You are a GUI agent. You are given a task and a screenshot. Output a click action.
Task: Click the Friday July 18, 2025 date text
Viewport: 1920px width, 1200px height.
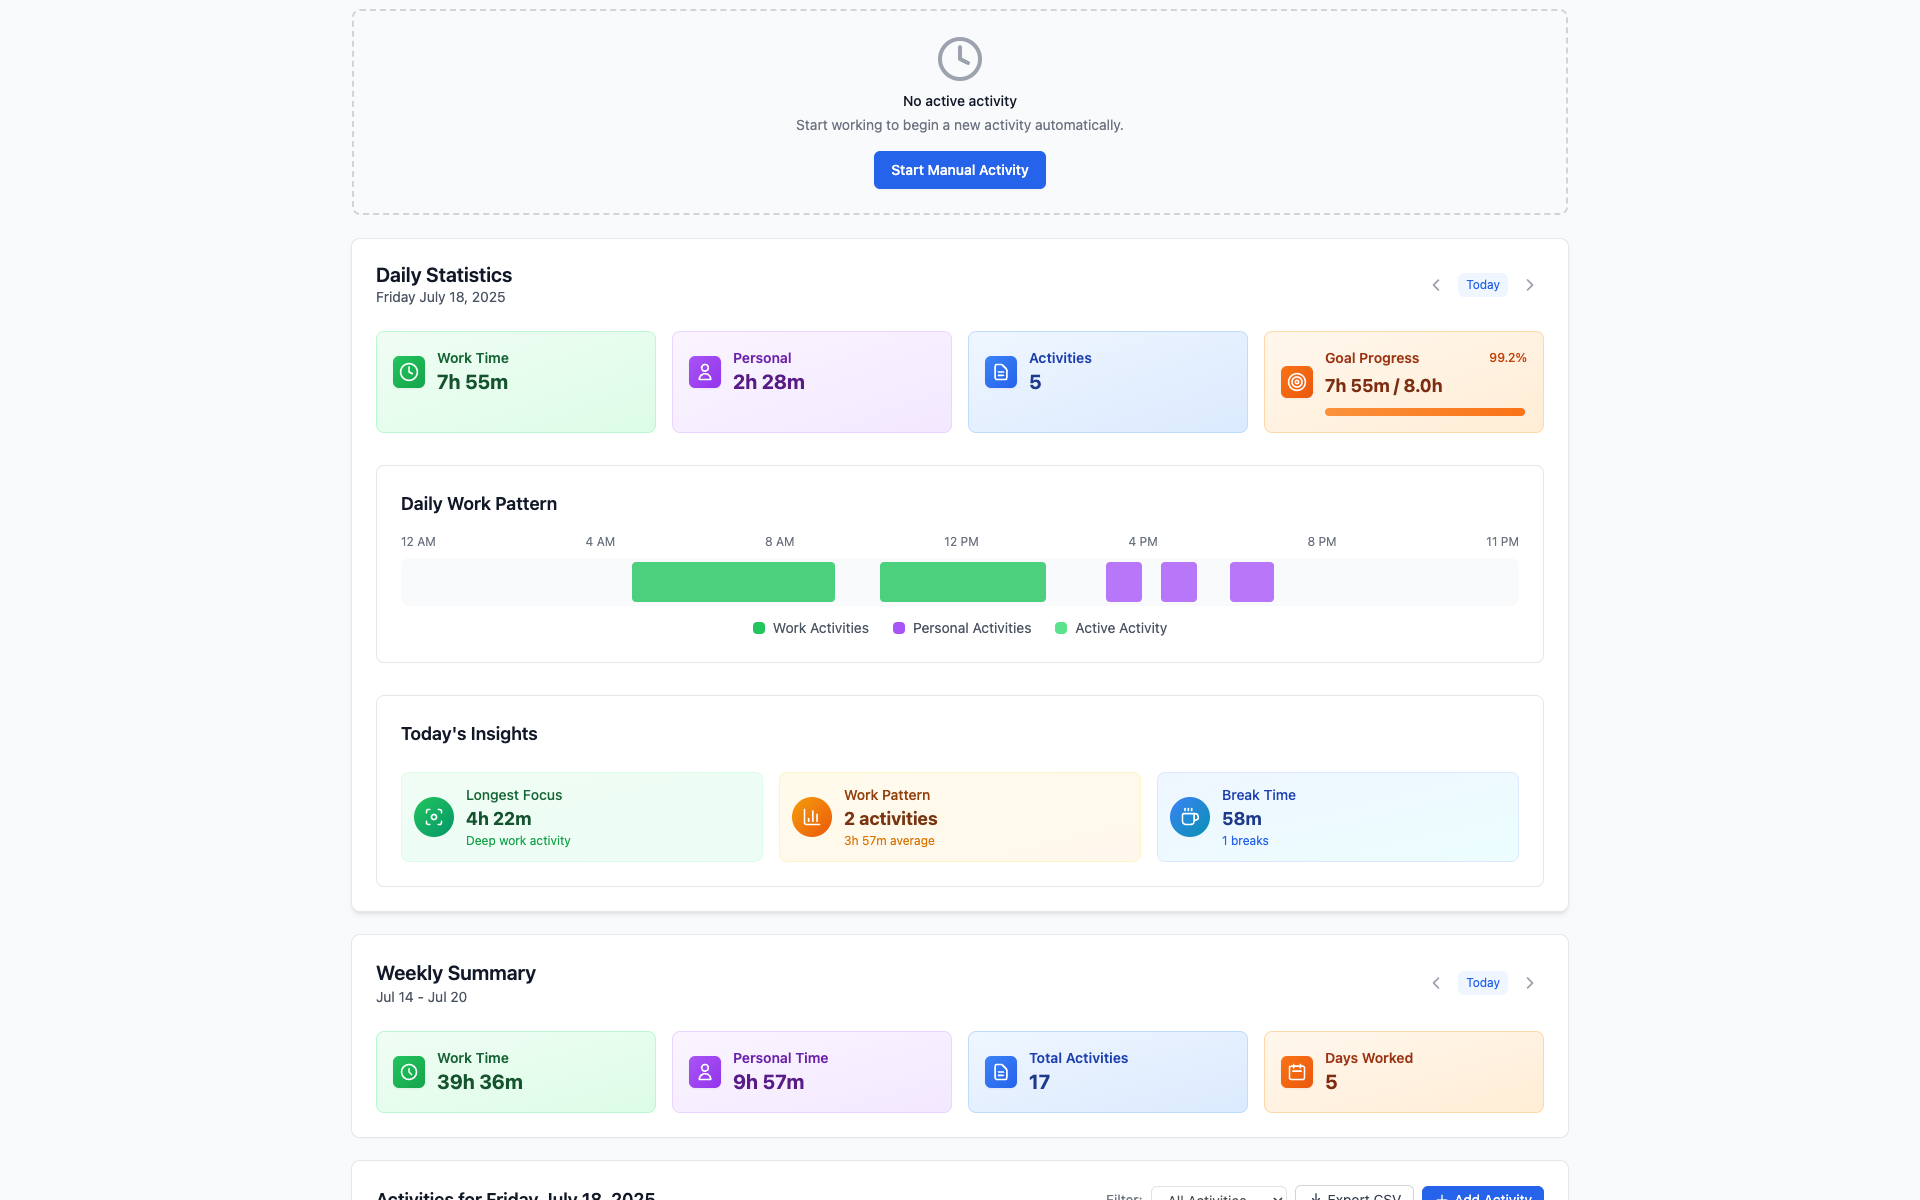[x=441, y=297]
